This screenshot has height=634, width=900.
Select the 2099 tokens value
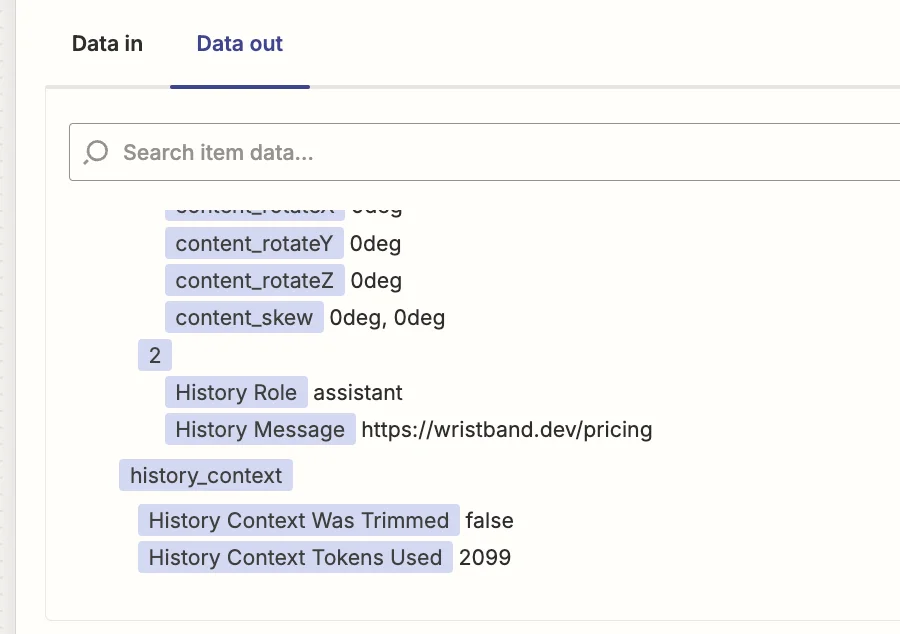click(x=484, y=557)
